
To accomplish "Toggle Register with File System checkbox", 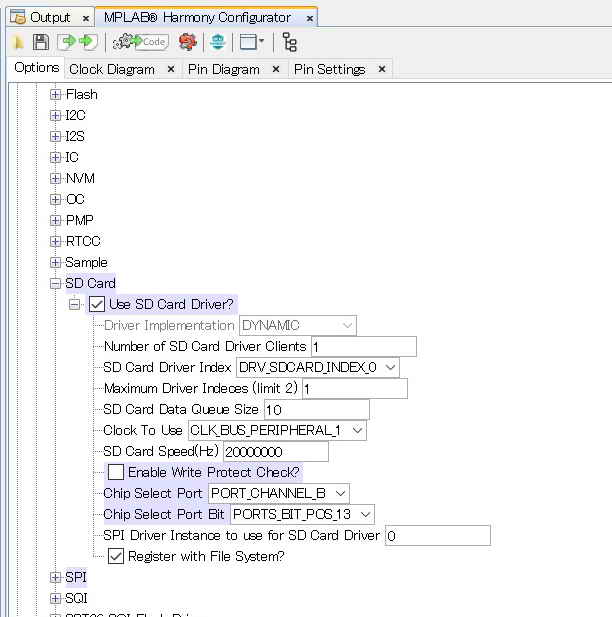I will point(116,556).
